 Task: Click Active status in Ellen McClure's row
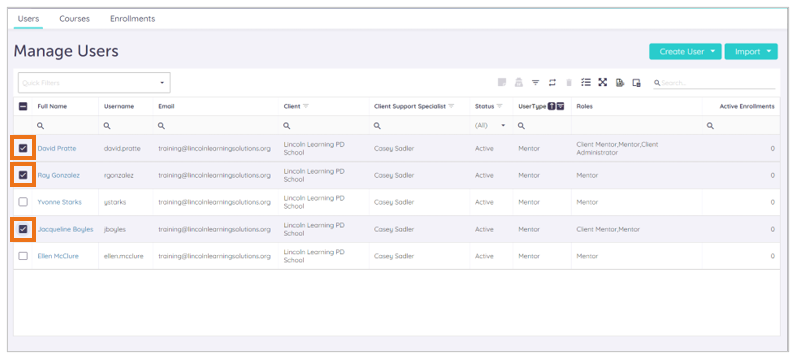(484, 256)
